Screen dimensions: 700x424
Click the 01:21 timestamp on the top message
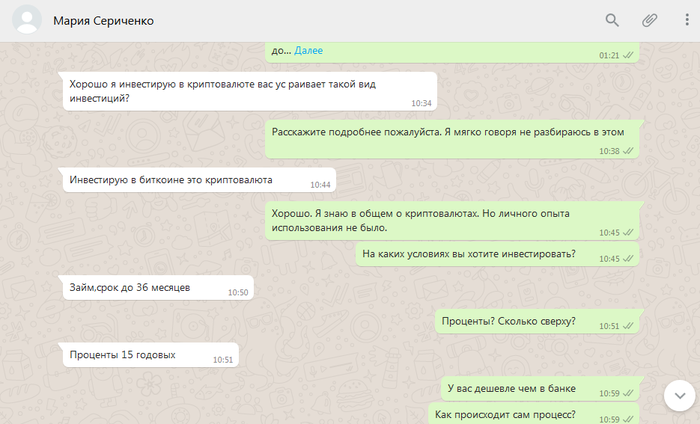[608, 56]
